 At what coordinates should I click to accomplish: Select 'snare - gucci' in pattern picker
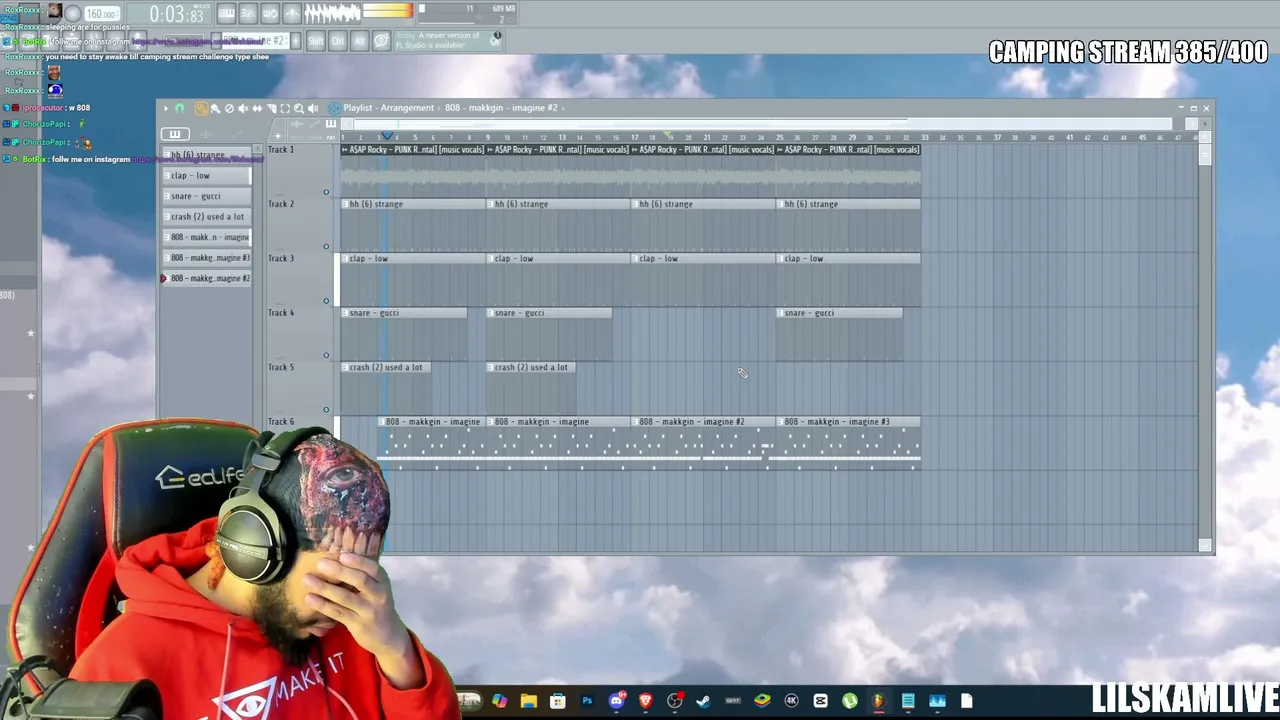[206, 196]
